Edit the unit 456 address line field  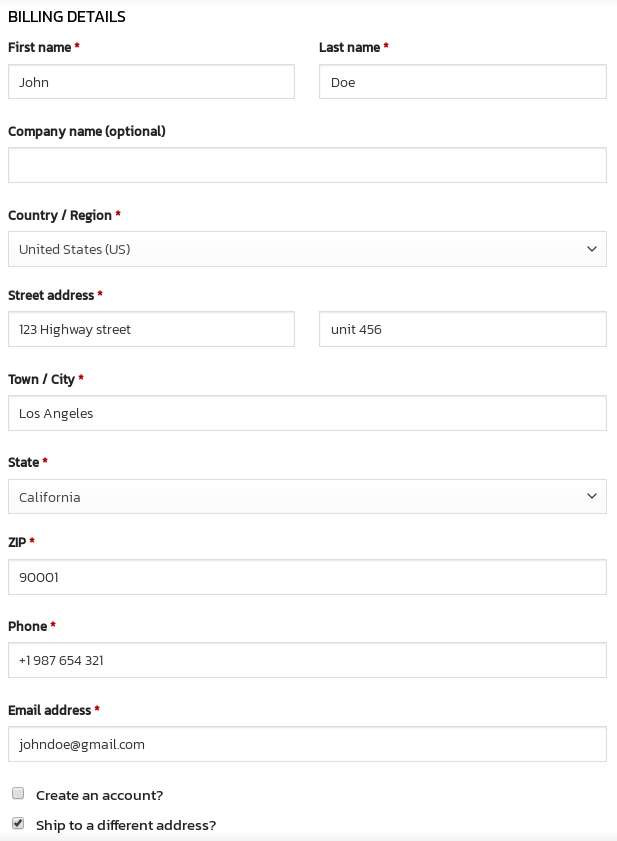coord(463,329)
